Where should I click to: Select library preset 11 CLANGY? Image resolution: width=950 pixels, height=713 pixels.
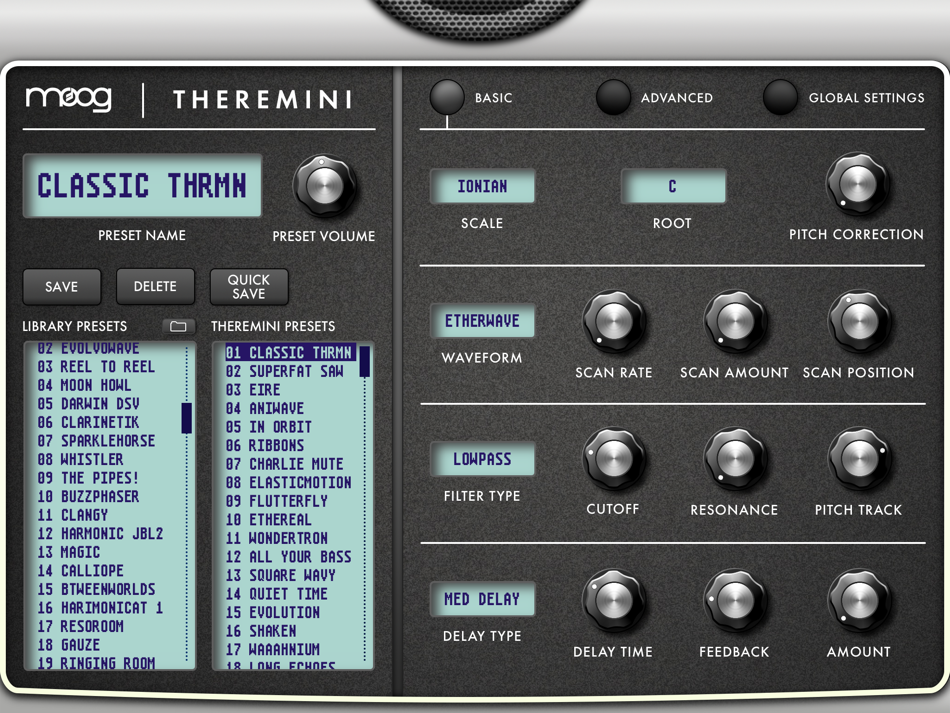(x=73, y=515)
